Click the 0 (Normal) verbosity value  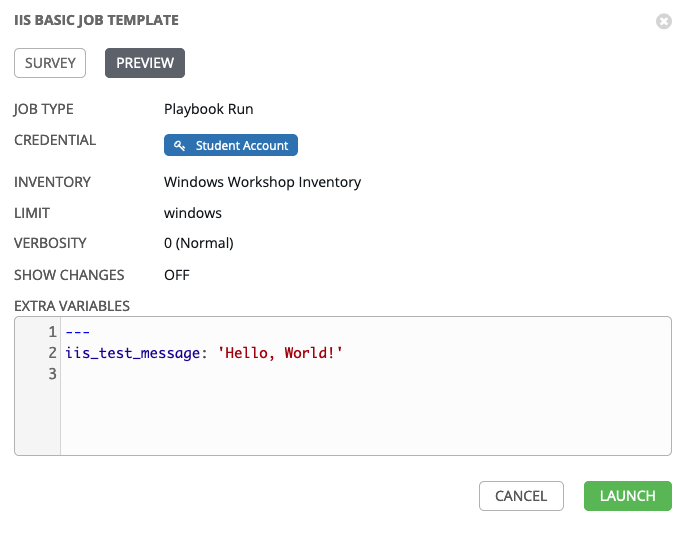pos(198,243)
